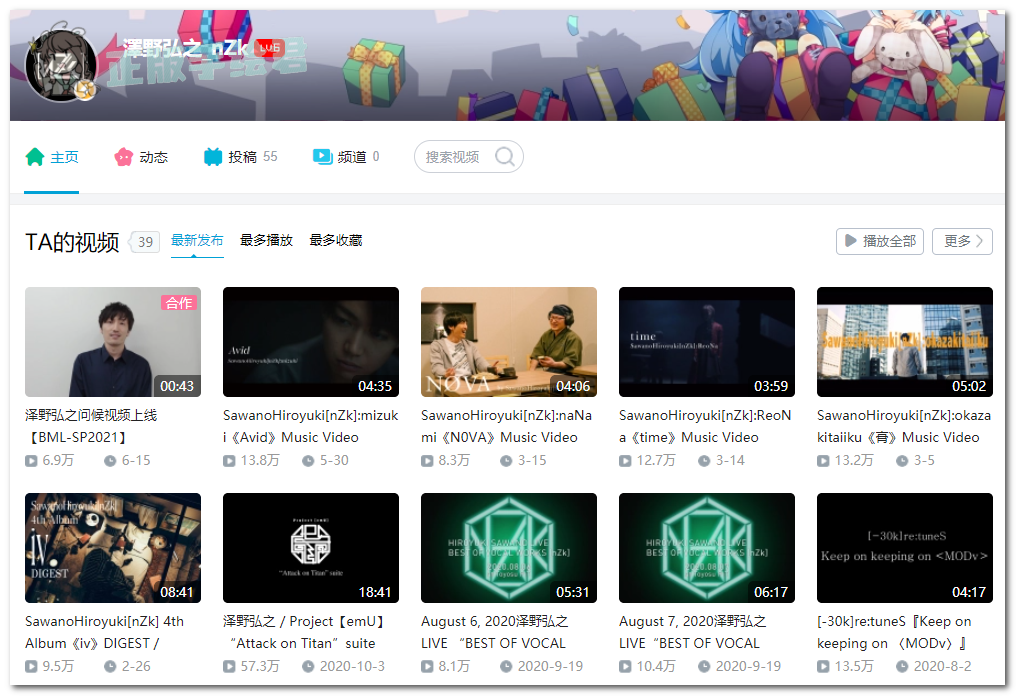Click the magnifier search icon

(x=505, y=157)
